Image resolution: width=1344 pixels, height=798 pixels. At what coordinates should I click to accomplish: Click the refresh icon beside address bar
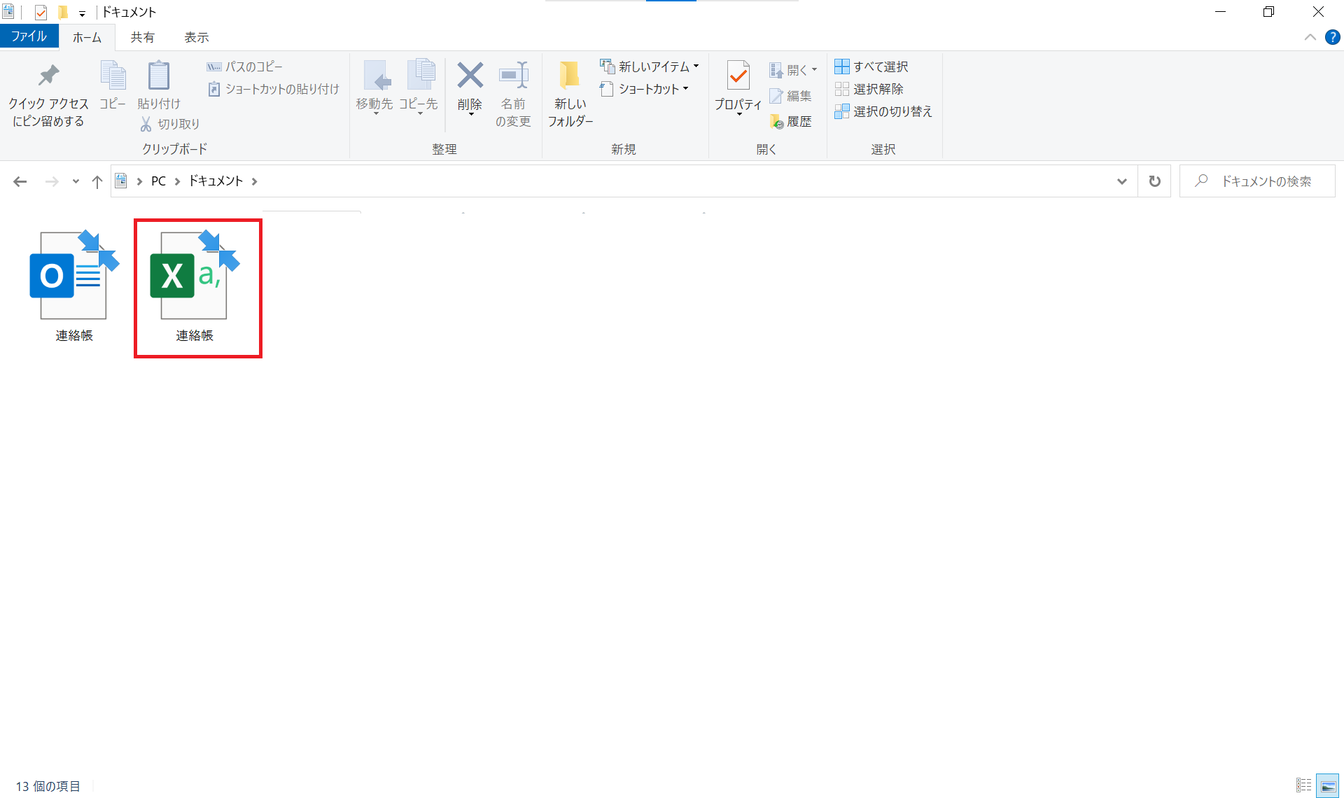pyautogui.click(x=1155, y=181)
